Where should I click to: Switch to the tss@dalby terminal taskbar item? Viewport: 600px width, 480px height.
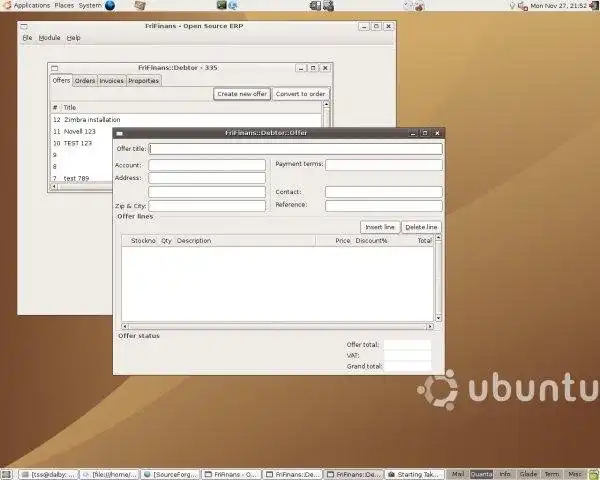pyautogui.click(x=48, y=475)
